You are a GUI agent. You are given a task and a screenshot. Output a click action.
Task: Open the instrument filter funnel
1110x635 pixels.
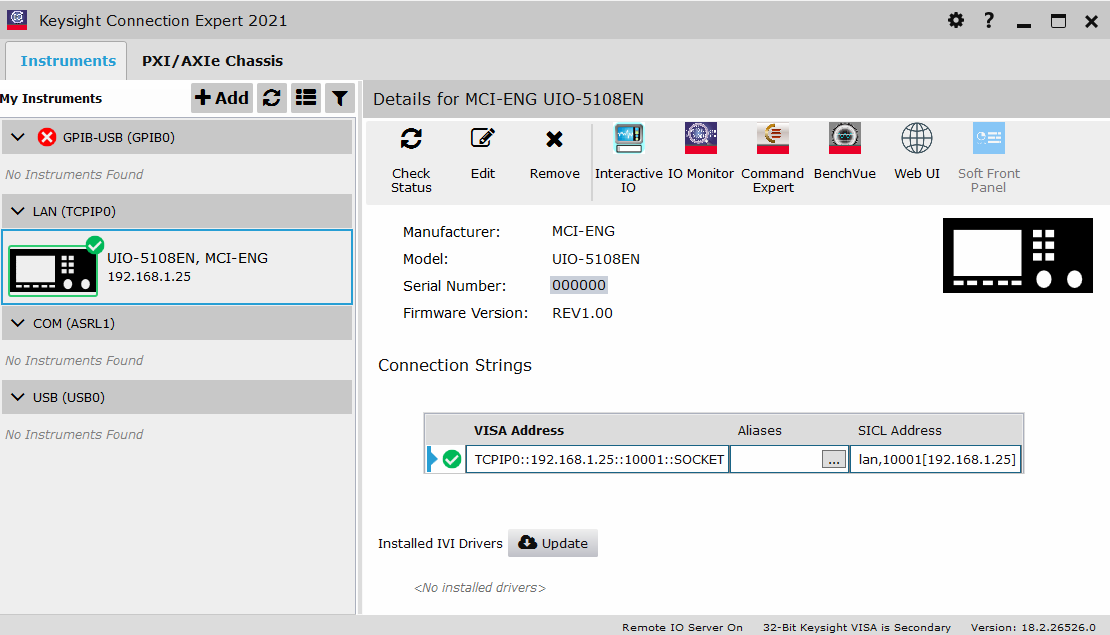(340, 98)
